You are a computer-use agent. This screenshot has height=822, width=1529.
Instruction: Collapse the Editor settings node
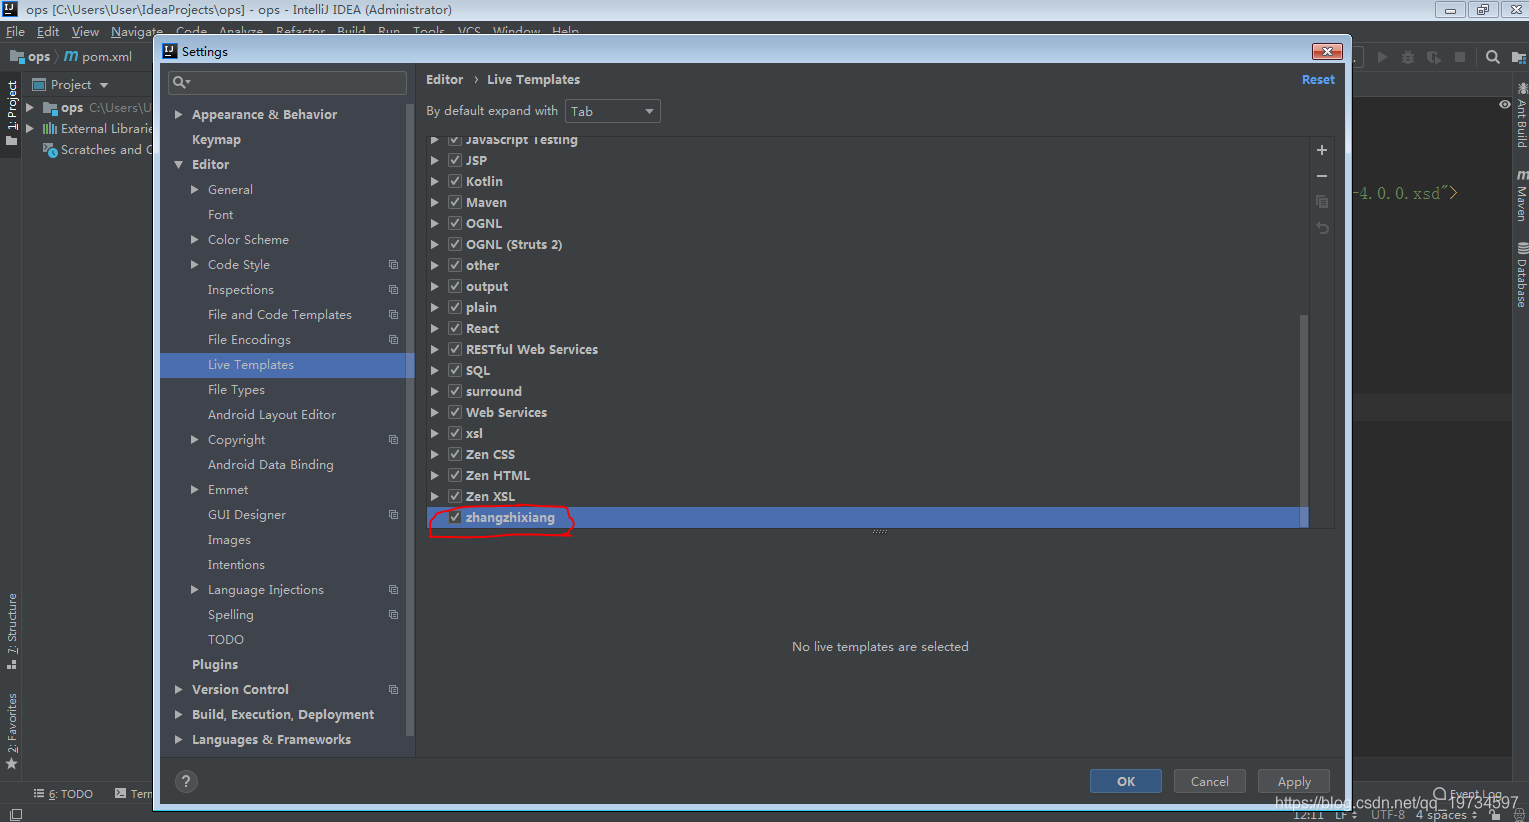point(179,165)
